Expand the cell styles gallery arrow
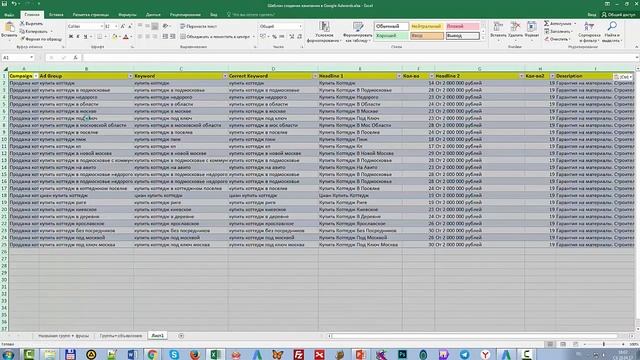 point(483,38)
